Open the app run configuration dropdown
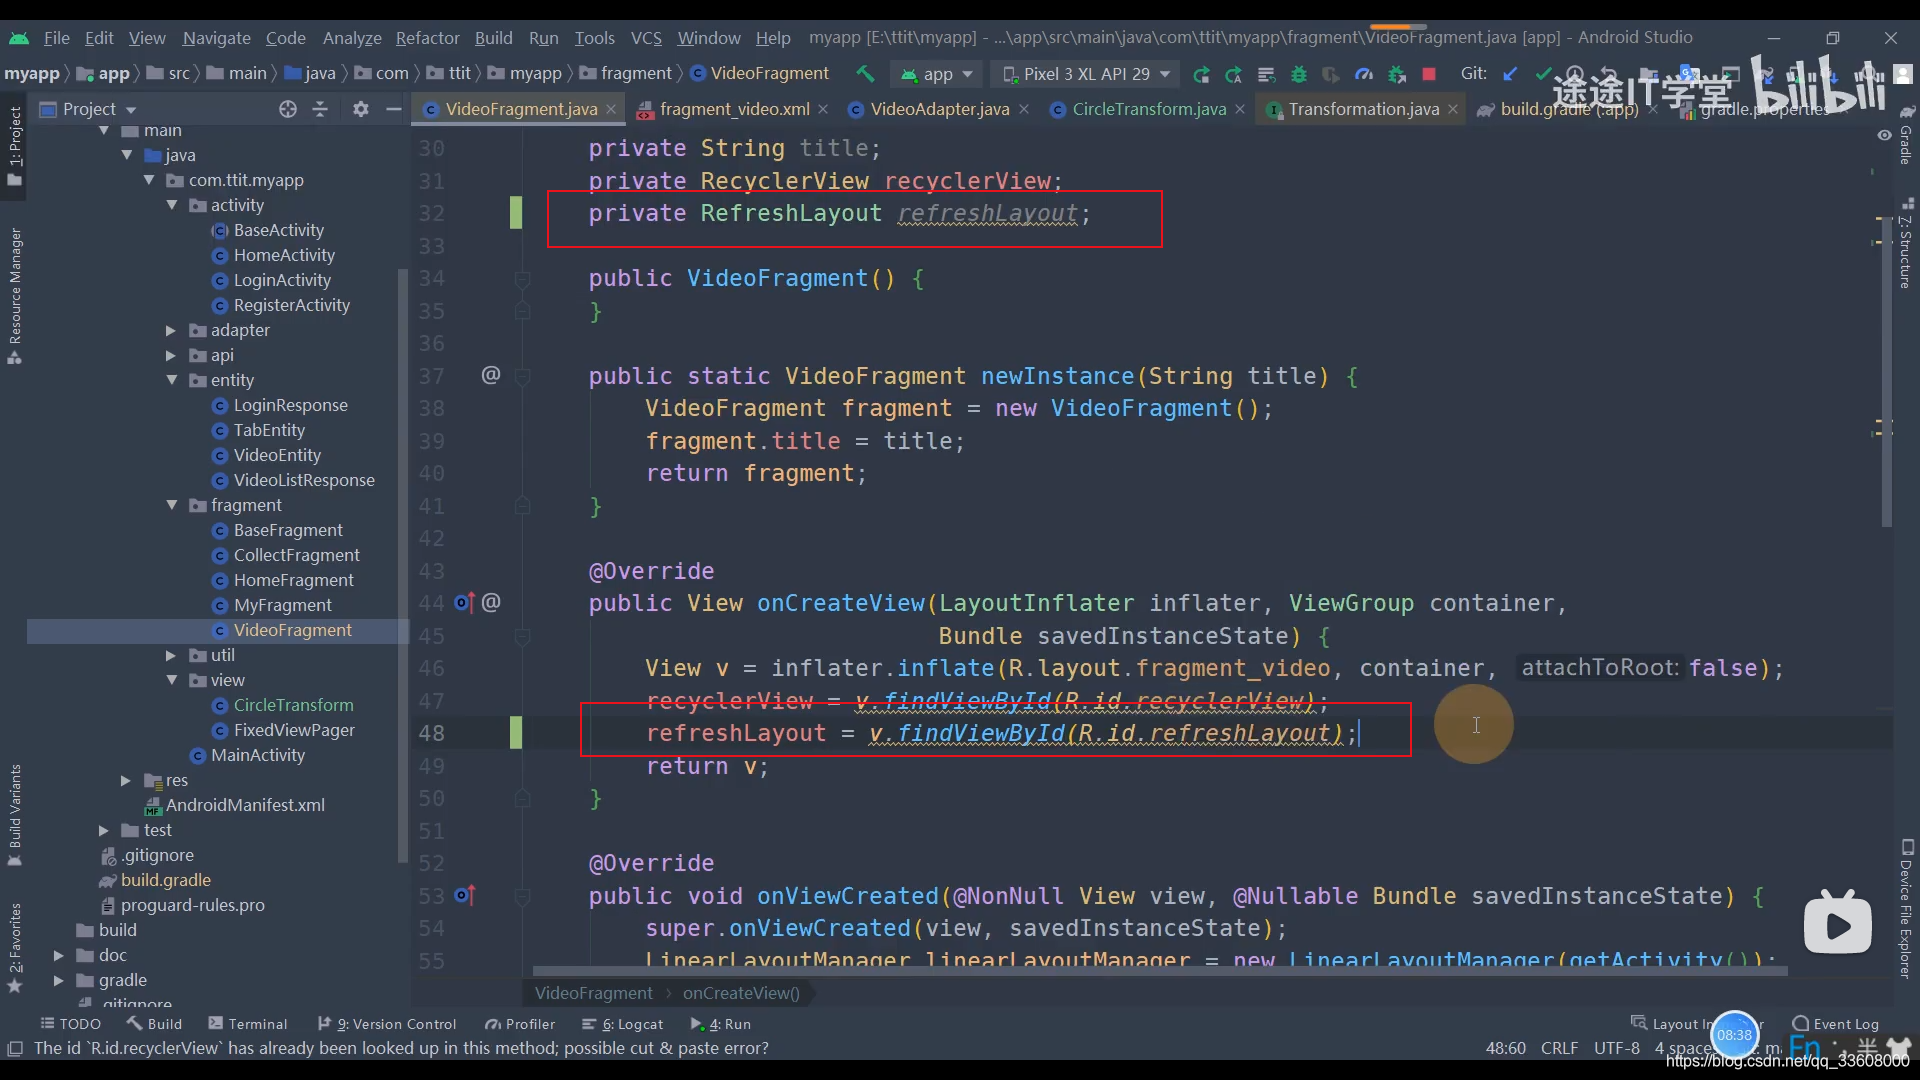Viewport: 1920px width, 1080px height. coord(936,74)
